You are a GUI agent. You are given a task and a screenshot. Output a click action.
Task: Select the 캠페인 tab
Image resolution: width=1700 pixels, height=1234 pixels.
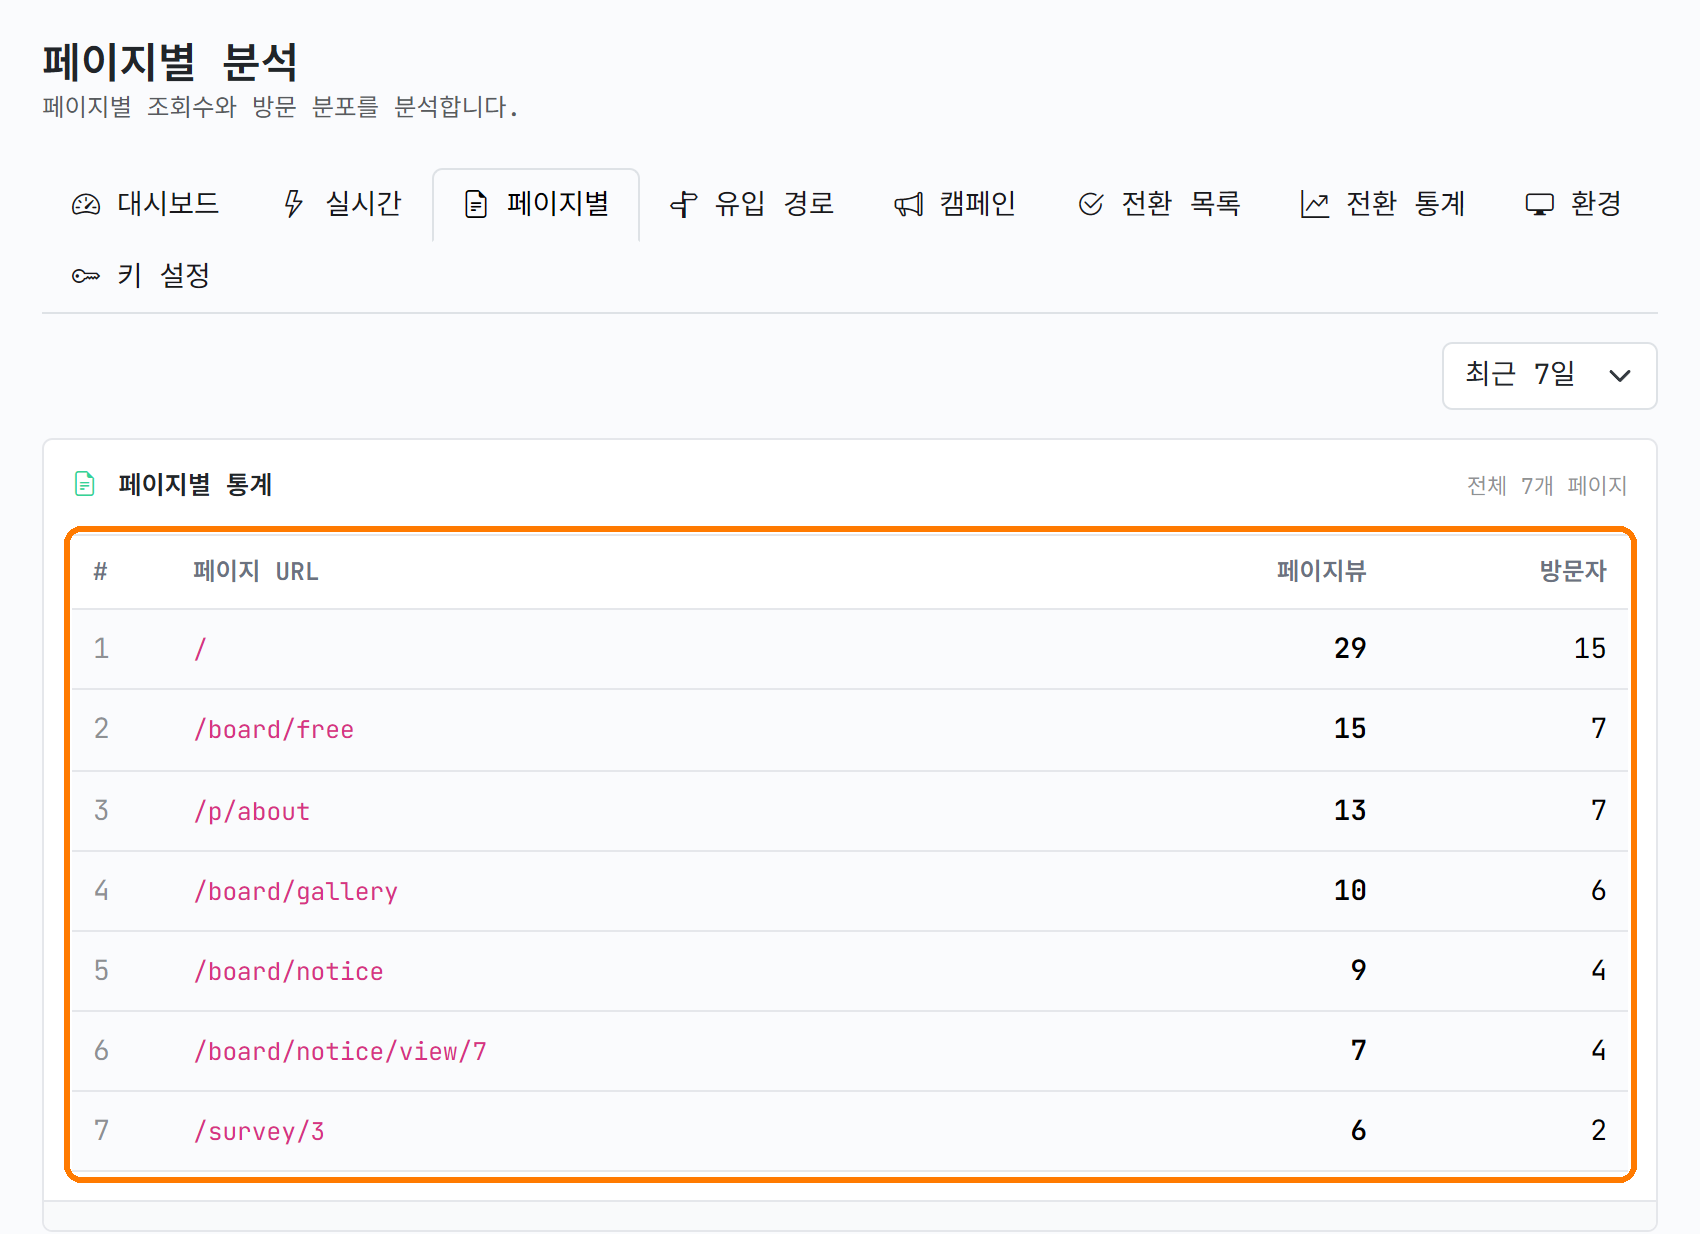coord(955,204)
